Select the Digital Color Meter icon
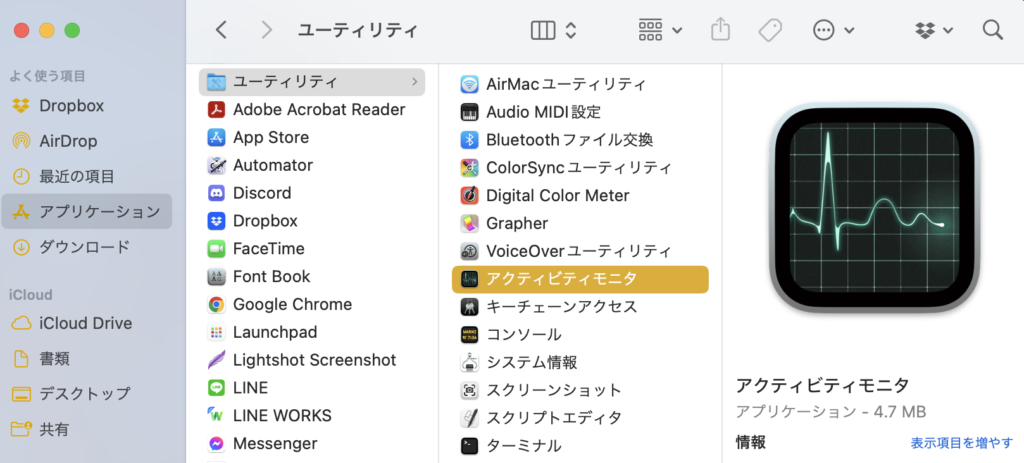Screen dimensions: 1024x463 tap(469, 196)
